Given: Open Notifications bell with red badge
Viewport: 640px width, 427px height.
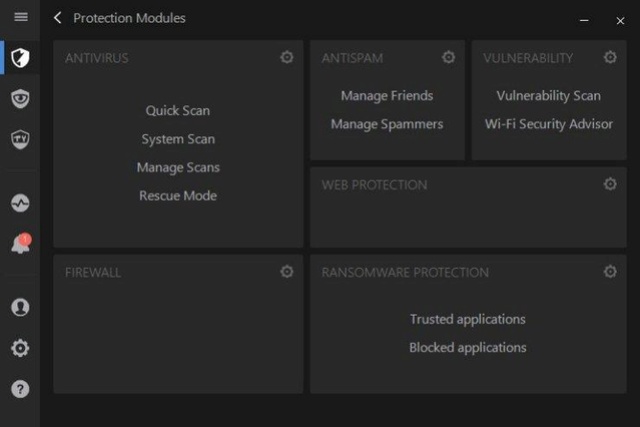Looking at the screenshot, I should (x=21, y=244).
